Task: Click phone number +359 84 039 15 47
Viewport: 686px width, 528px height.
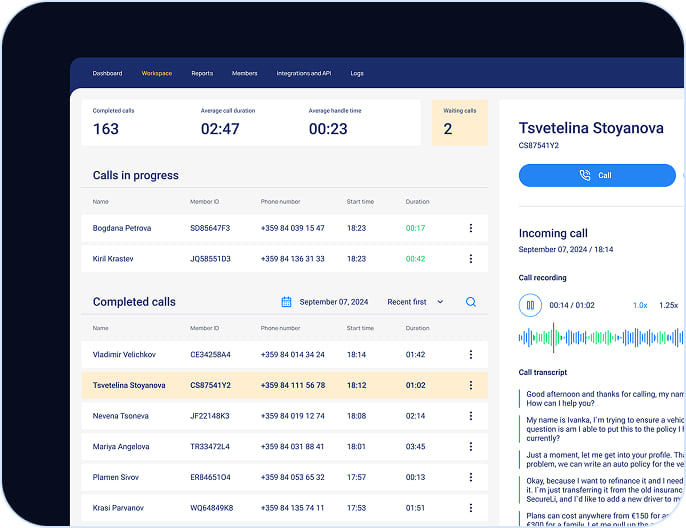Action: [293, 228]
